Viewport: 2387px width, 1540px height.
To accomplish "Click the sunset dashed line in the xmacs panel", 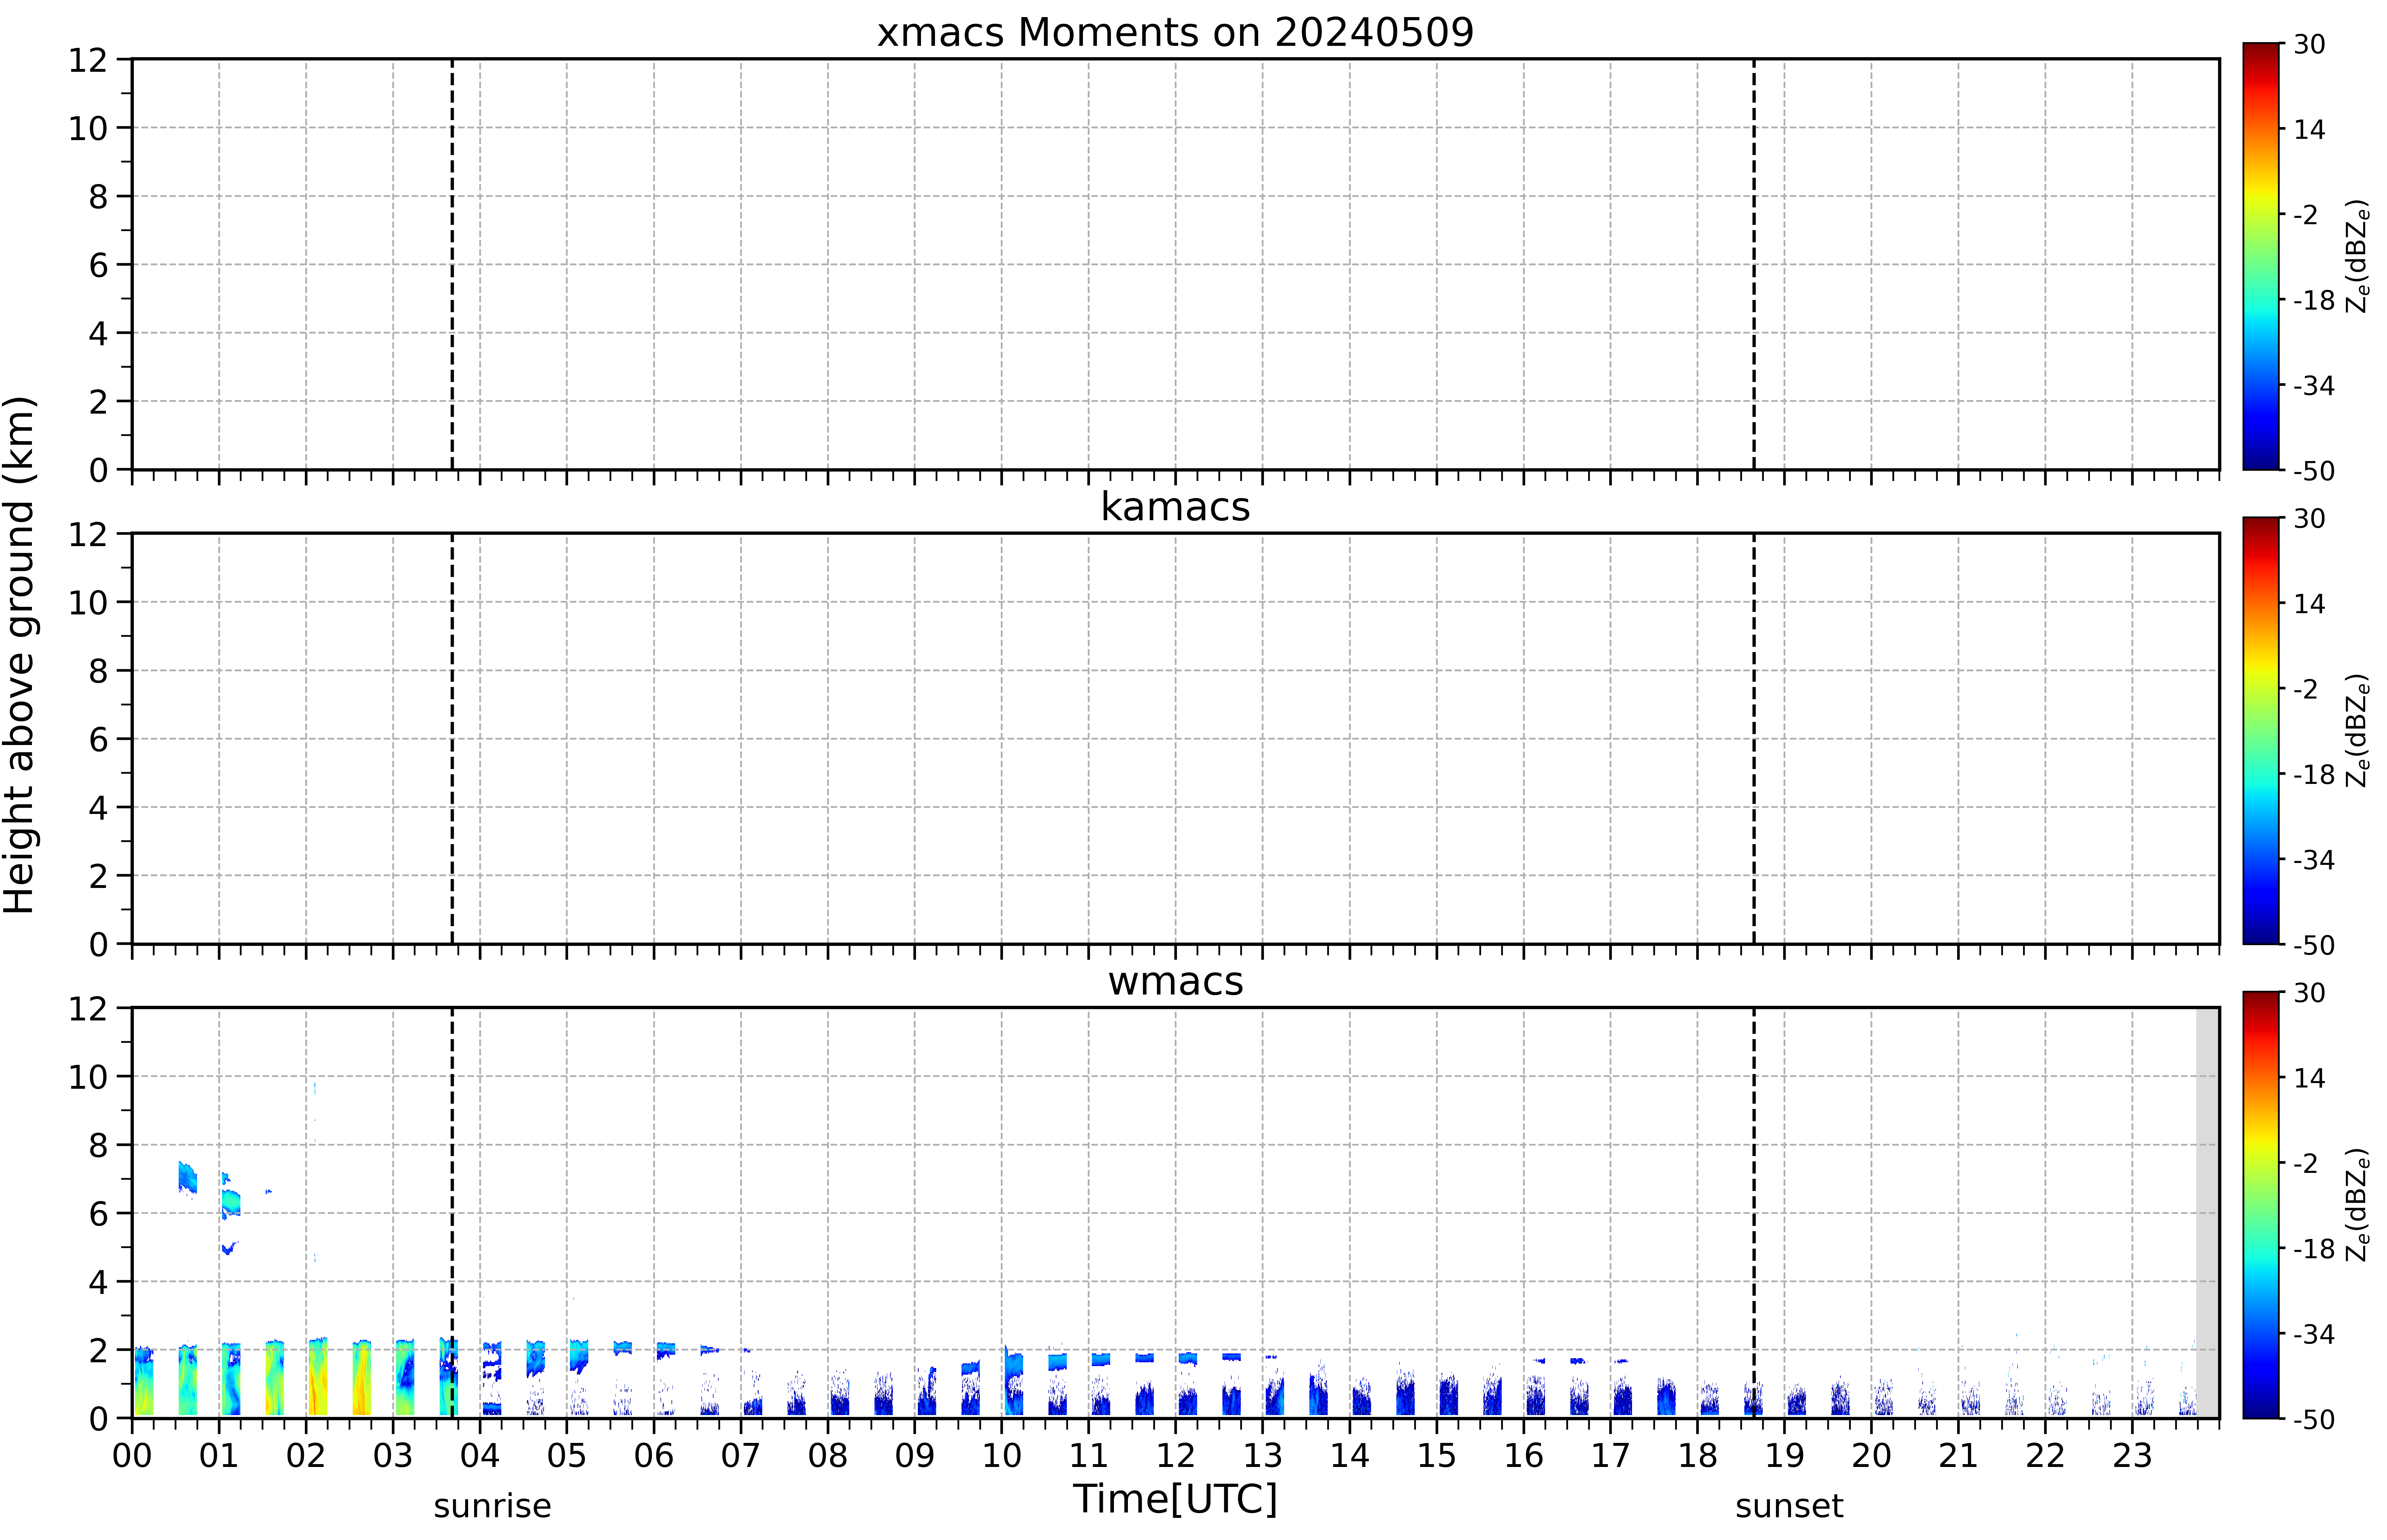I will coord(1754,264).
